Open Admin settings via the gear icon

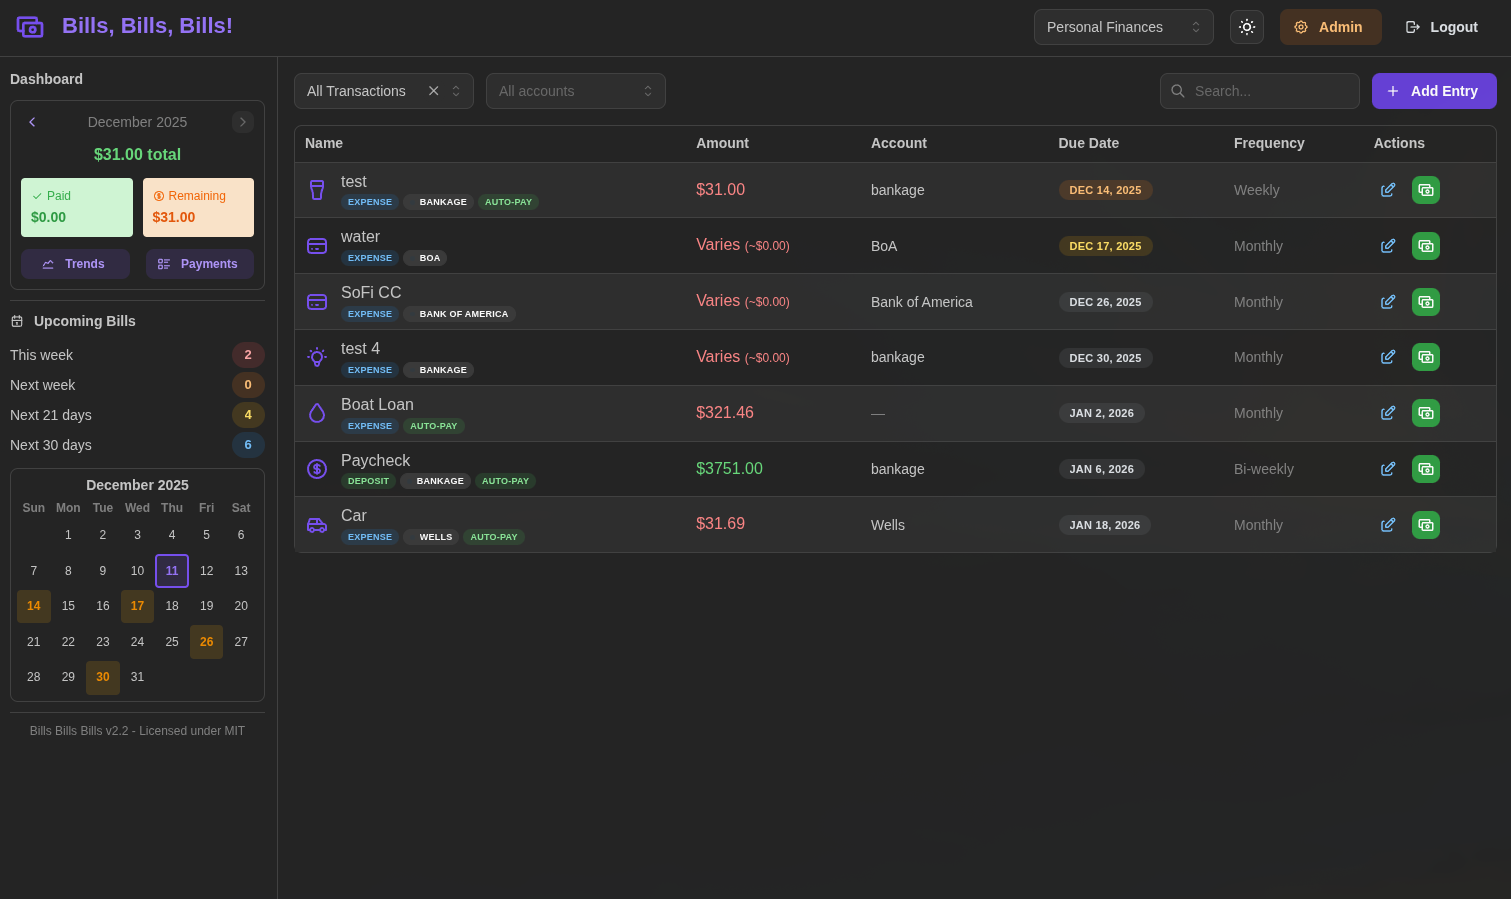pyautogui.click(x=1301, y=27)
